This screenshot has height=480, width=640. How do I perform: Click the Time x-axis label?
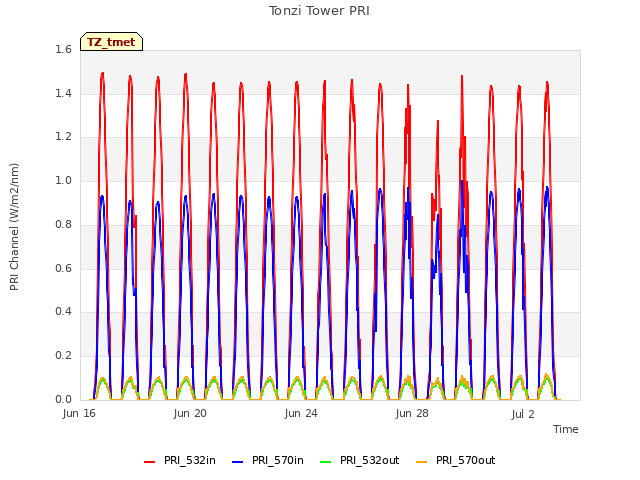click(566, 429)
